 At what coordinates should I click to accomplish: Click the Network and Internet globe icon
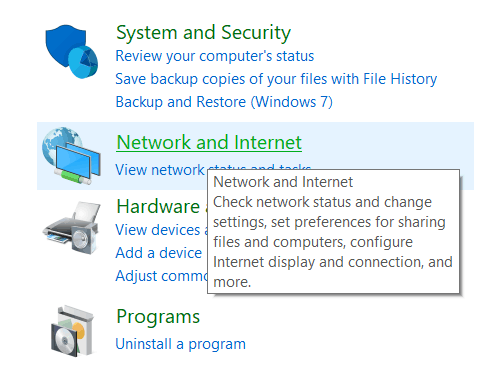pos(71,156)
